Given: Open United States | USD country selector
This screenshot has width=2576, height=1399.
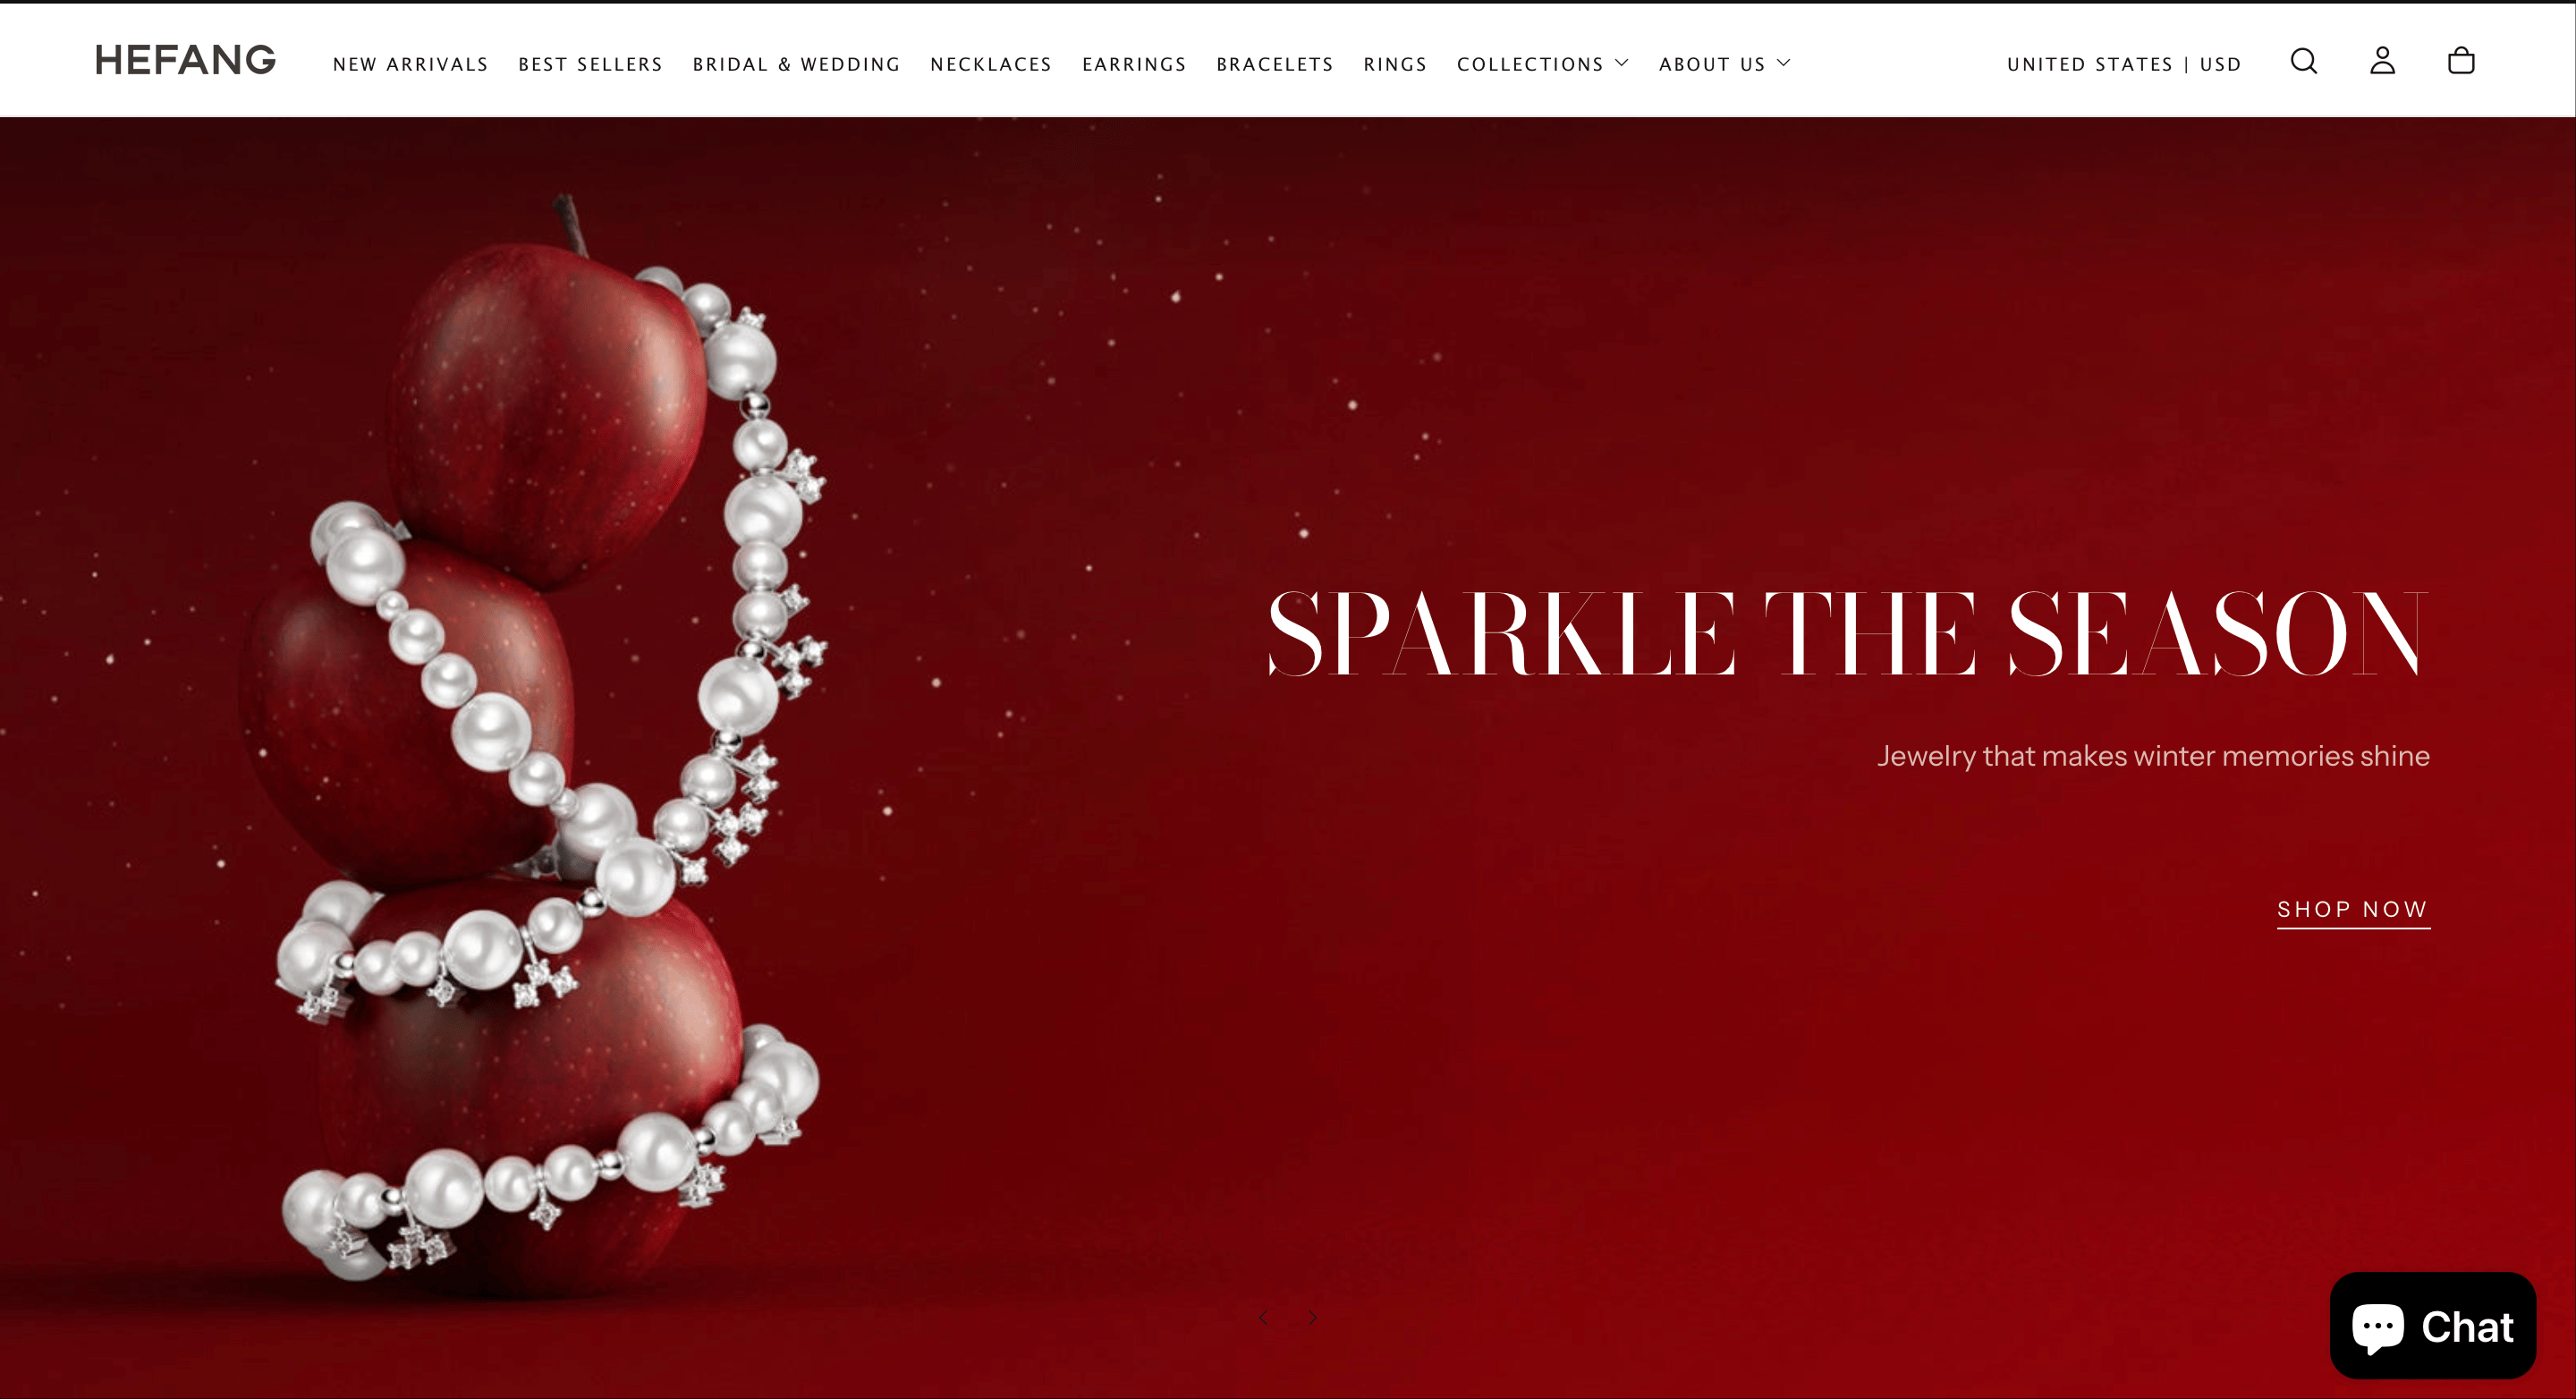Looking at the screenshot, I should 2124,64.
